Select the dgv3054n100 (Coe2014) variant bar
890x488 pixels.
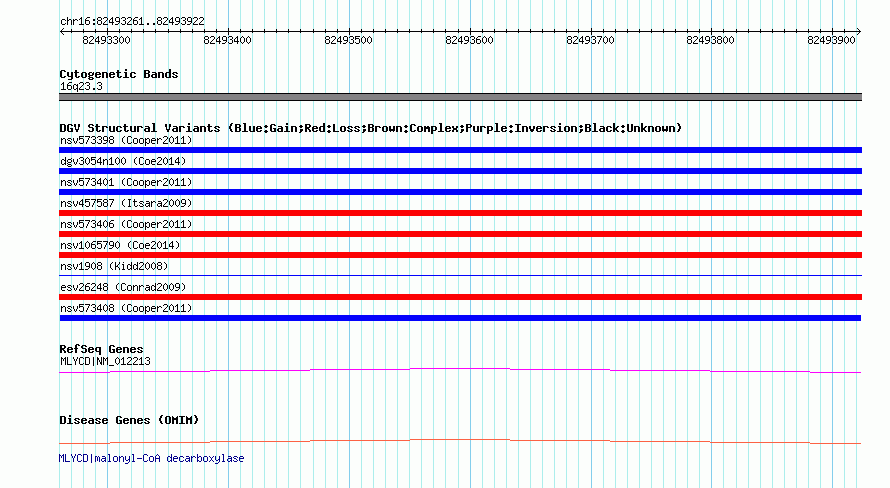[460, 171]
